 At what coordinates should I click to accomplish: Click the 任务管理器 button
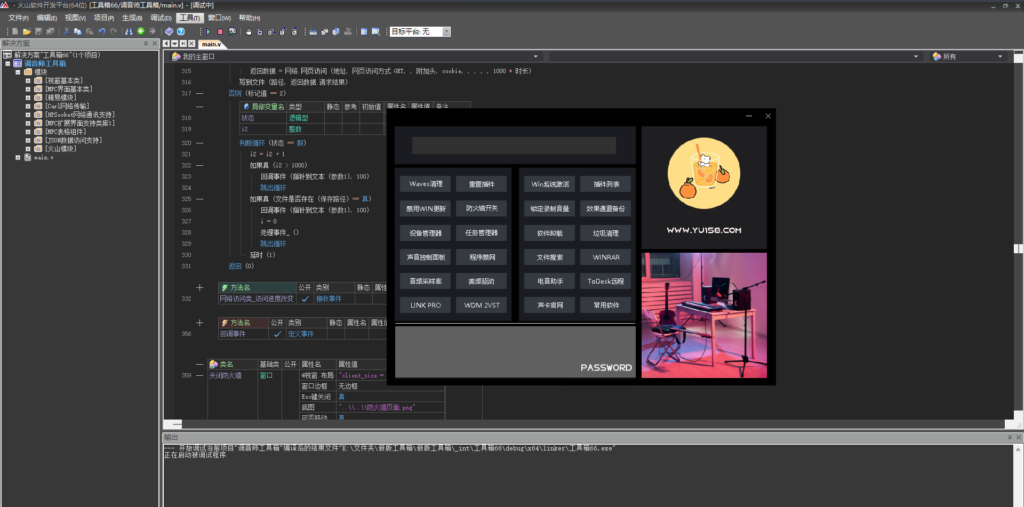(481, 233)
